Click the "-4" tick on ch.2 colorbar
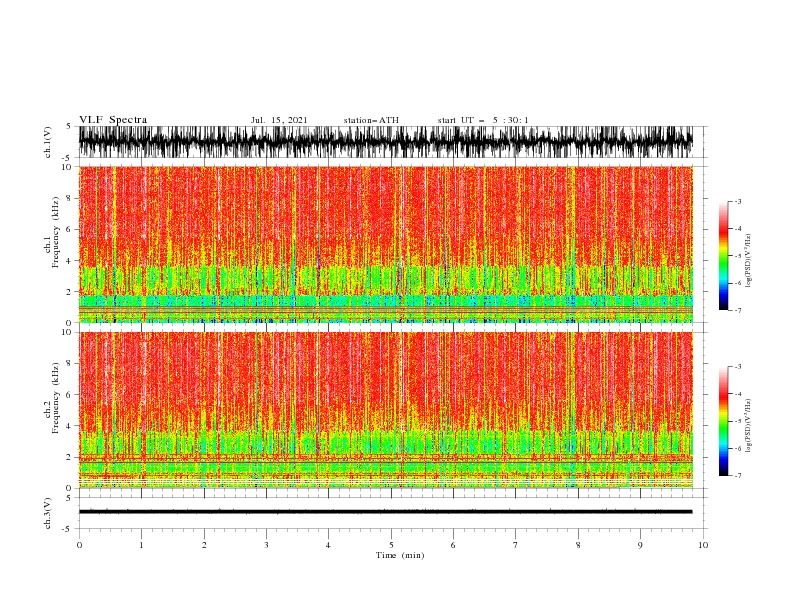Screen dimensions: 792x612 click(x=737, y=394)
